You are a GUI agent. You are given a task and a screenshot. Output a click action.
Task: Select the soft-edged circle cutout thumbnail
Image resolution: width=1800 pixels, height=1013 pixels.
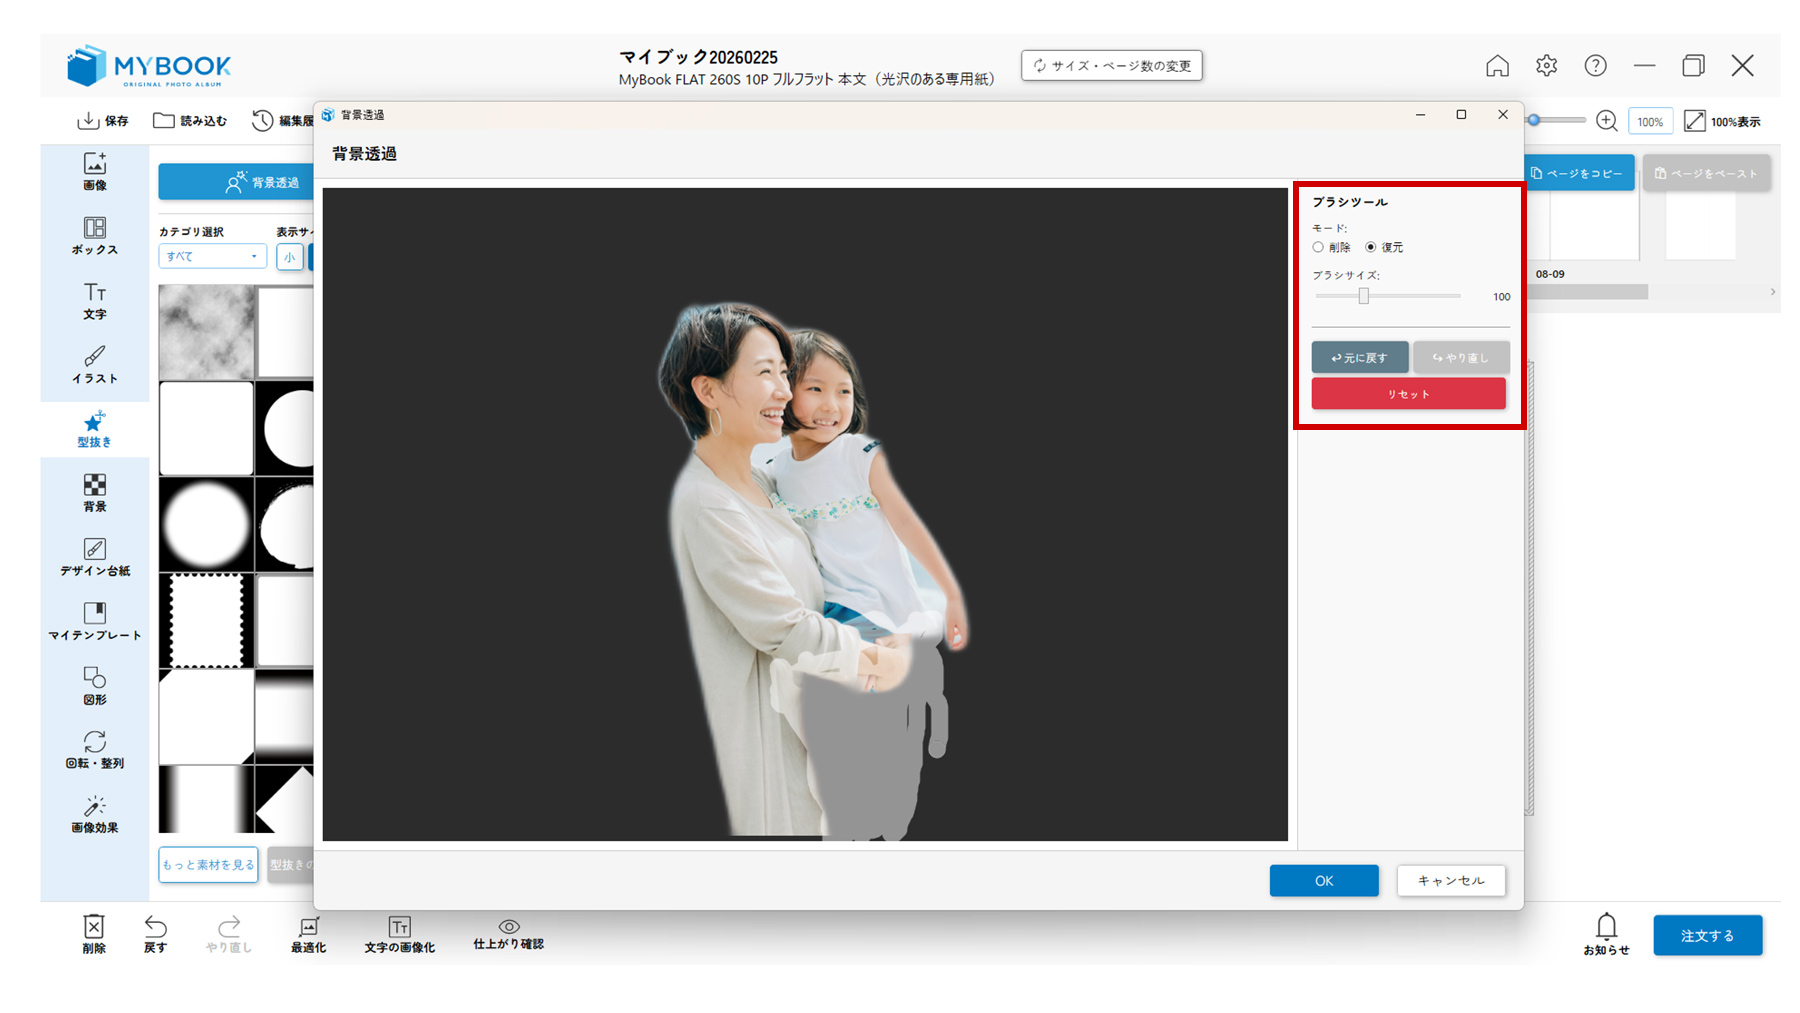(206, 524)
